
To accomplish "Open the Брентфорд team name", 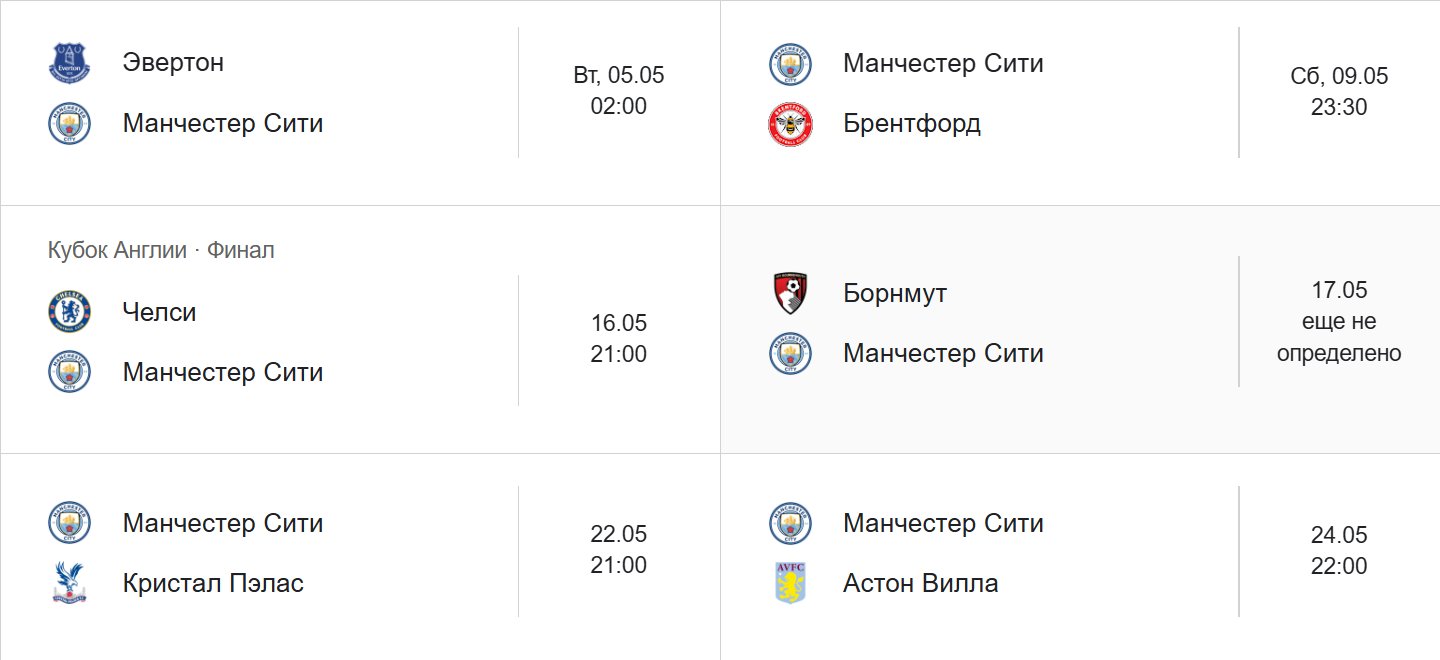I will pos(911,124).
